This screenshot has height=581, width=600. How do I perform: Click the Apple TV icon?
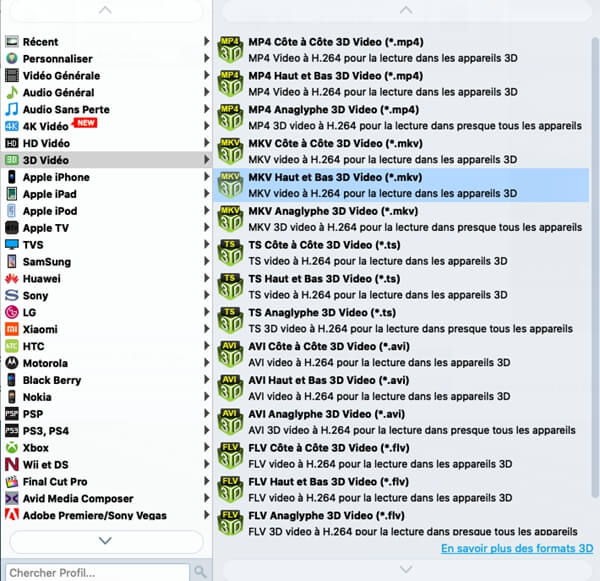click(11, 227)
